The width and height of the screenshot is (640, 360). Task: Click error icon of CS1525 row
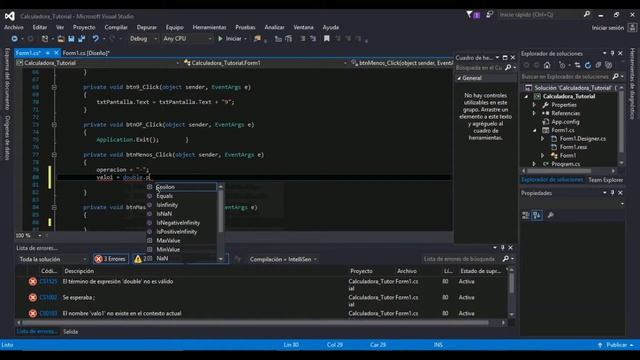click(33, 282)
